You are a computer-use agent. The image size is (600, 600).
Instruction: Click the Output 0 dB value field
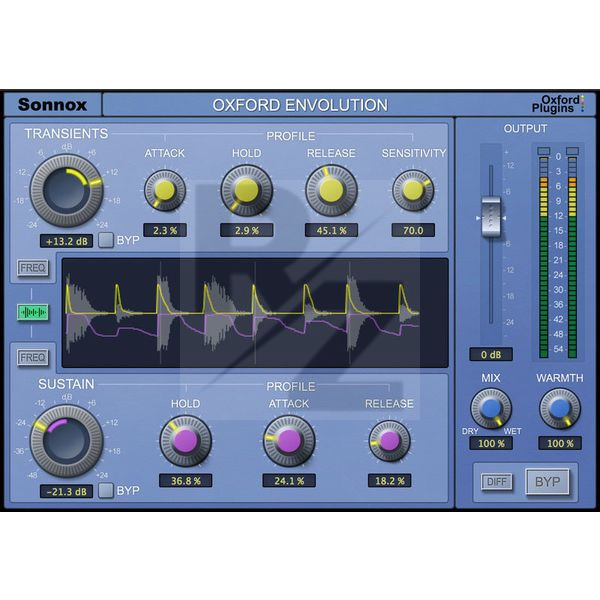tap(491, 354)
